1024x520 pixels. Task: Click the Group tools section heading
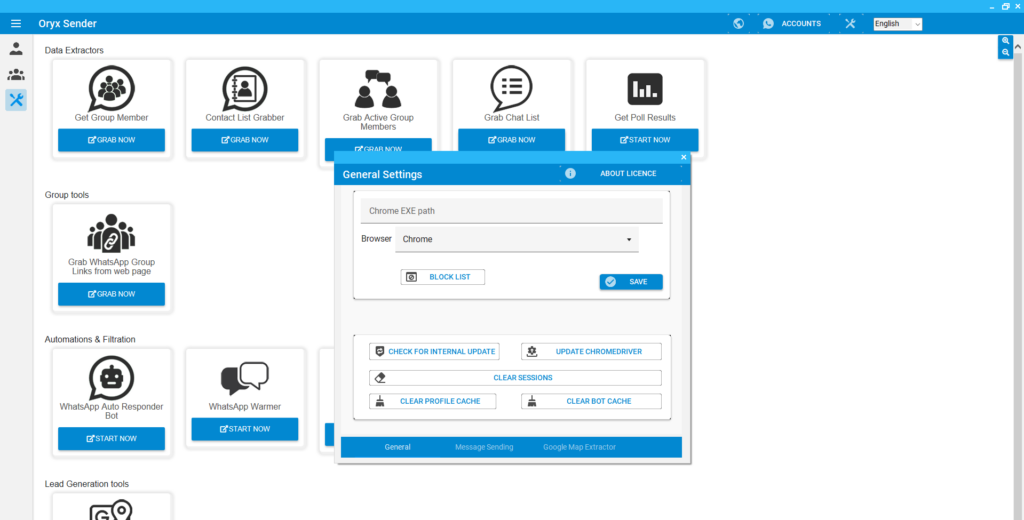(67, 195)
